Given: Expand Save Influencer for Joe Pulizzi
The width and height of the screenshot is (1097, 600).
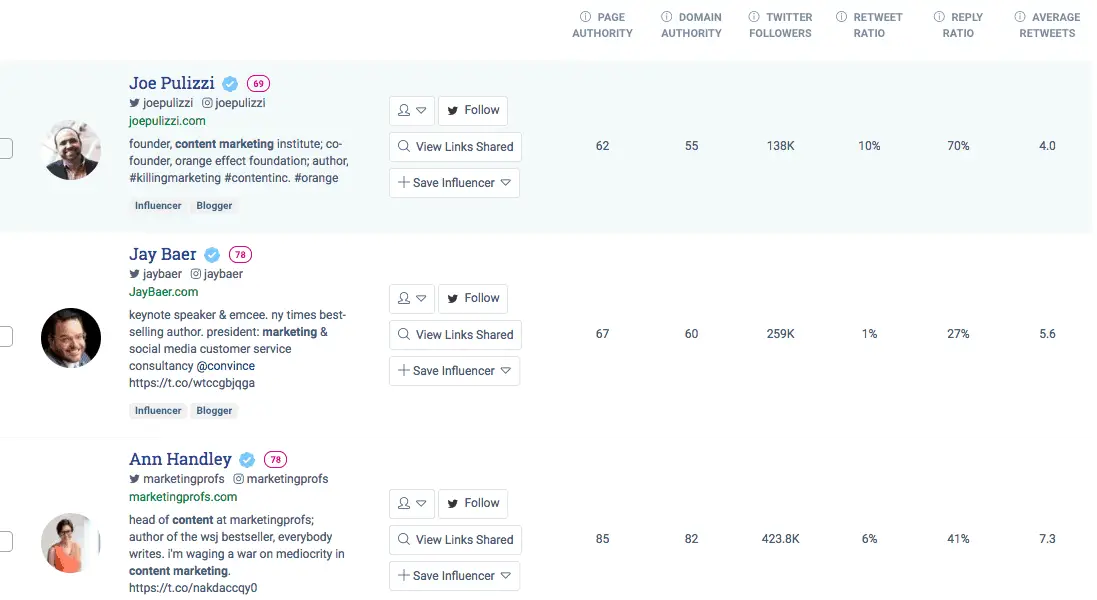Looking at the screenshot, I should [455, 183].
